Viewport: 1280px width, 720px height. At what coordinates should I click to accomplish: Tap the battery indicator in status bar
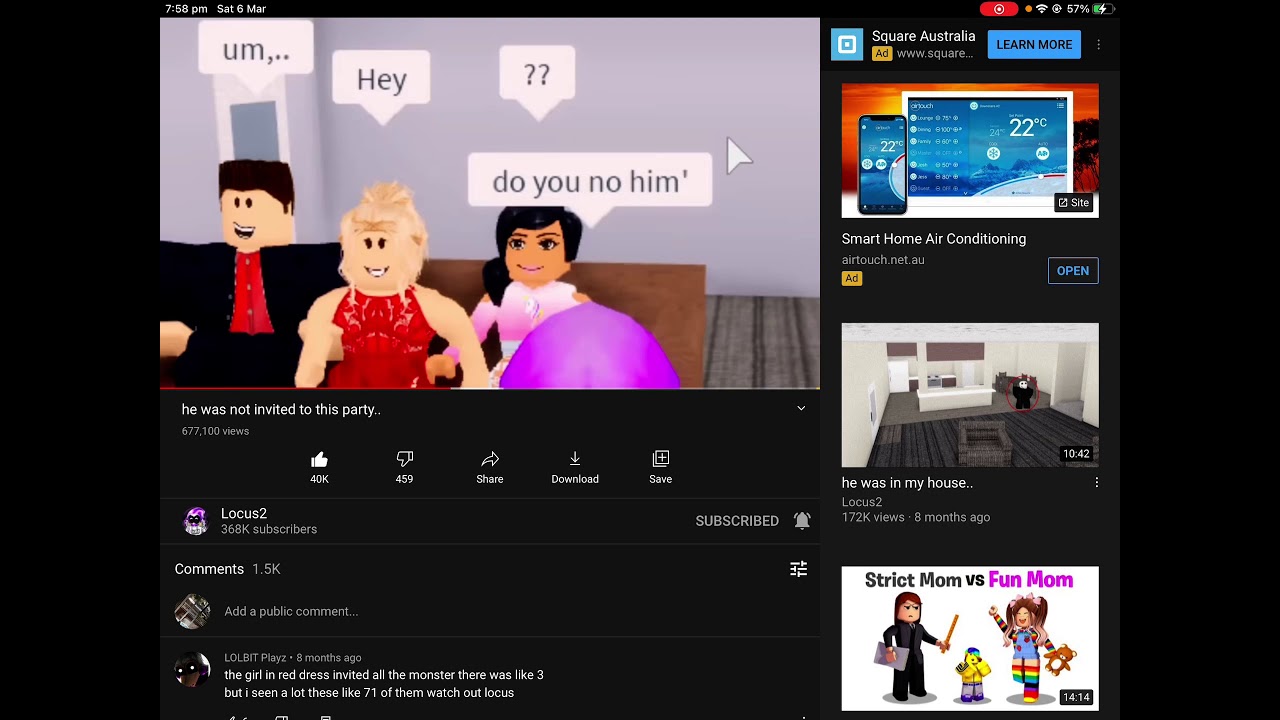pyautogui.click(x=1101, y=9)
